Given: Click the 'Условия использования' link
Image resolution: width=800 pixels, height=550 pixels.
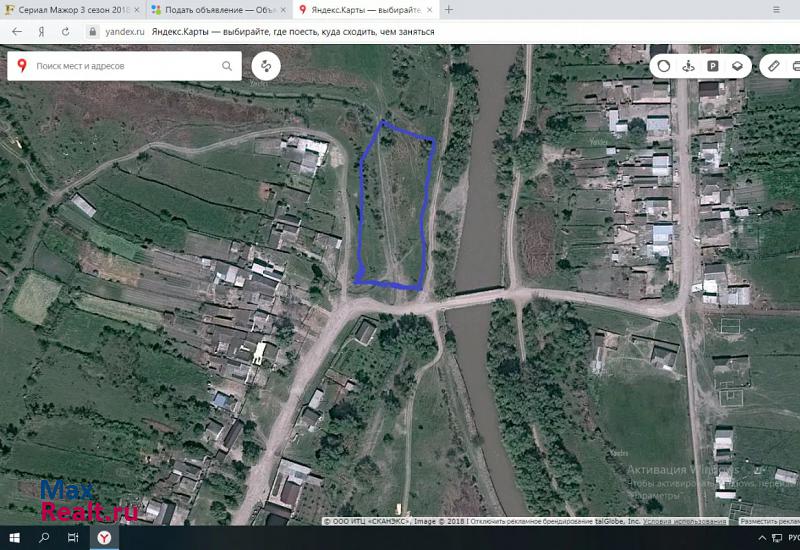Looking at the screenshot, I should coord(685,521).
